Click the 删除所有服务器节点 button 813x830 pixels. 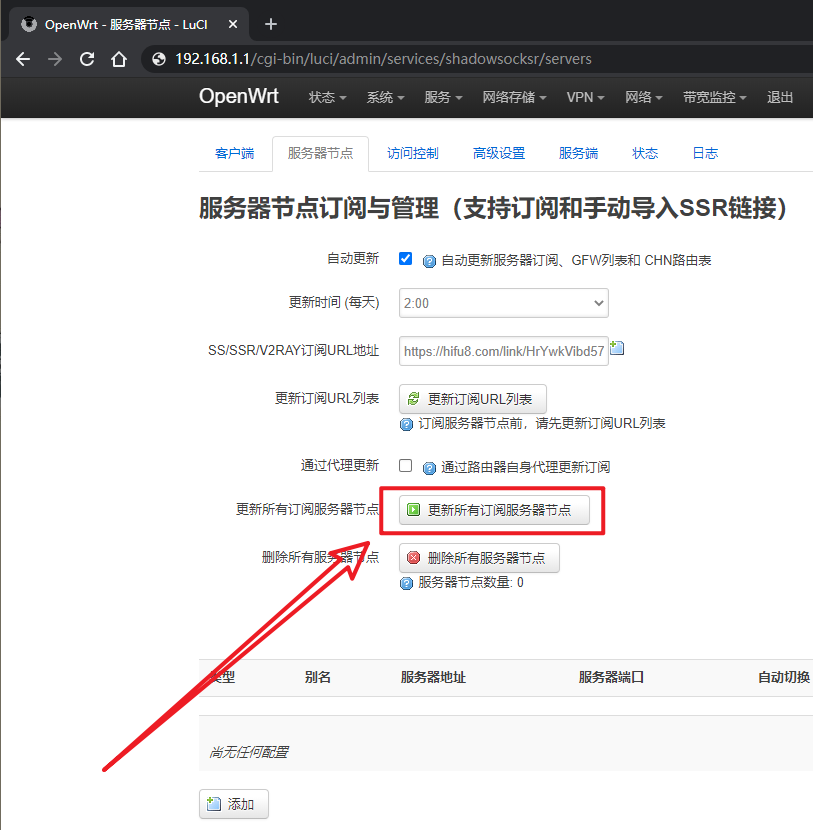click(479, 558)
